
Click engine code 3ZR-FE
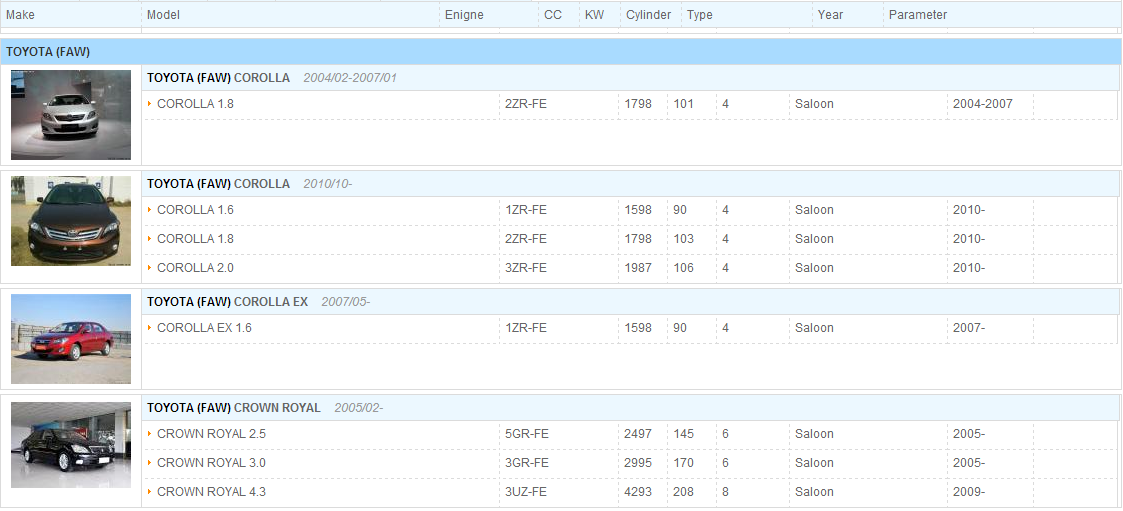[x=526, y=268]
